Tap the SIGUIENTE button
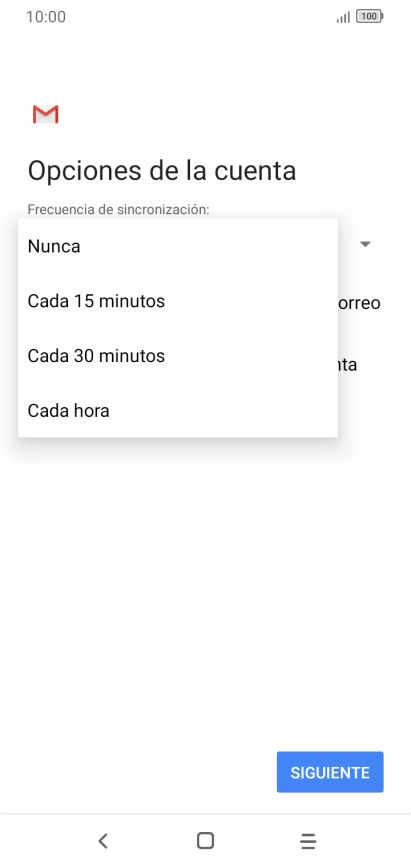 (x=330, y=772)
